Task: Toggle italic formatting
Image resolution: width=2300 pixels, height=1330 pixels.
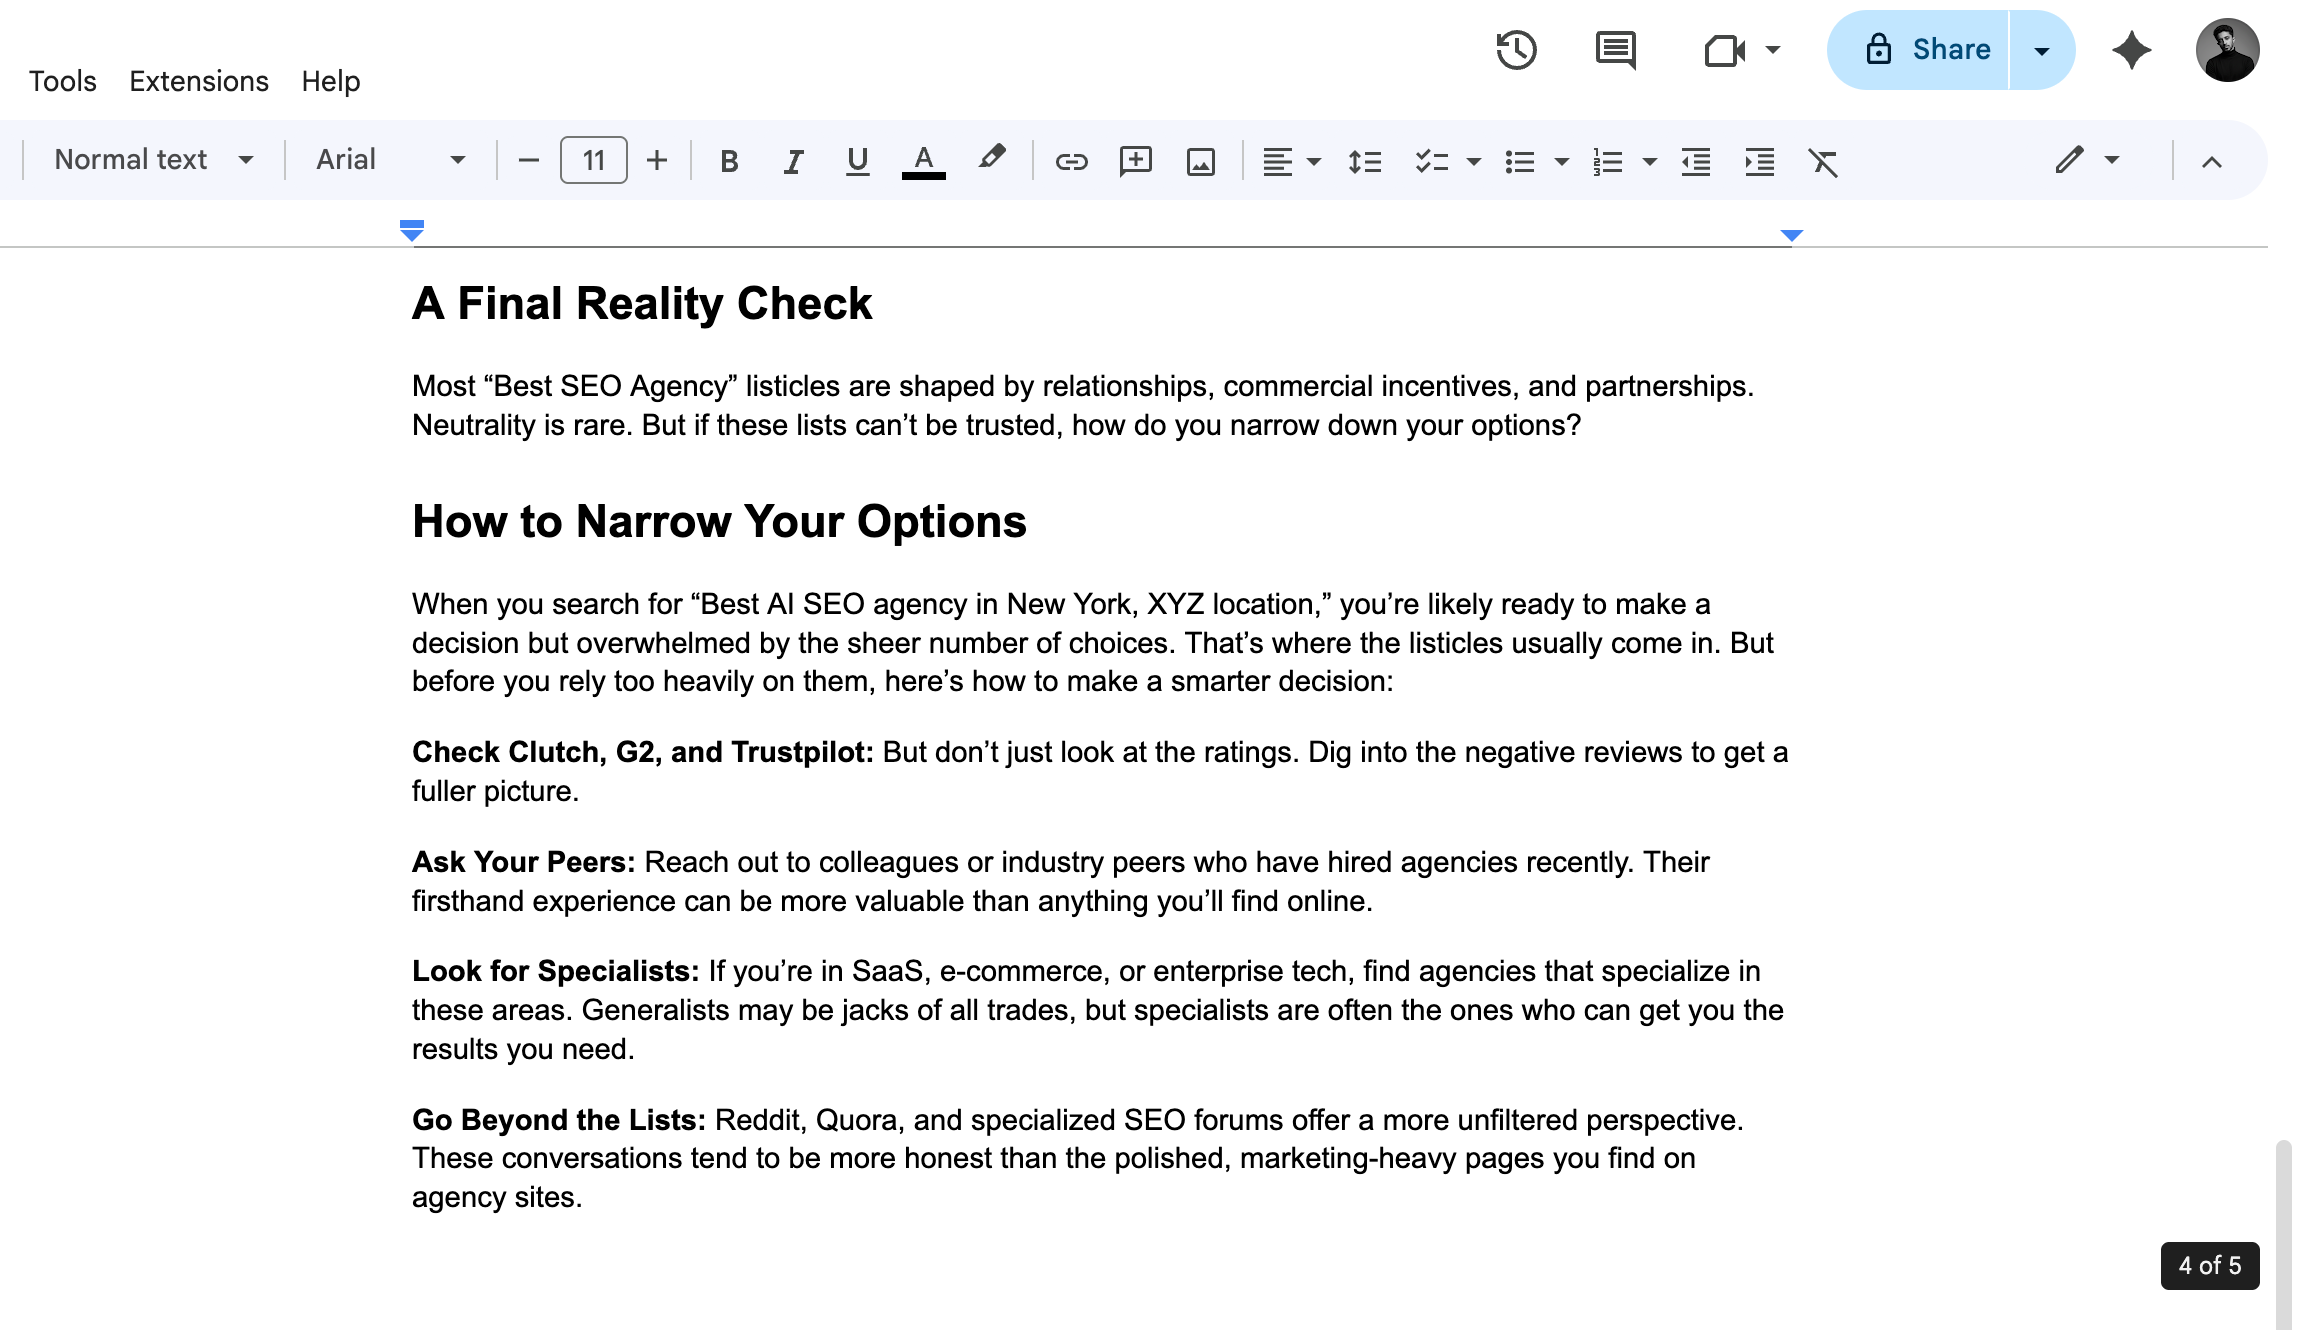Action: [793, 161]
